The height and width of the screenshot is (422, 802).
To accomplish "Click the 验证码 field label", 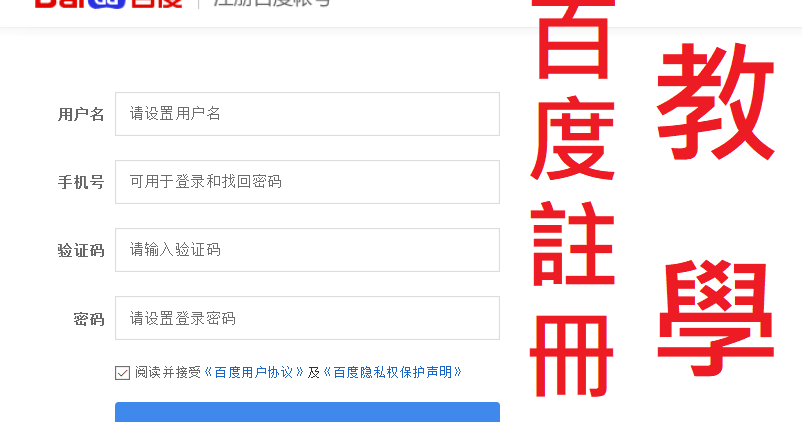I will pyautogui.click(x=81, y=251).
